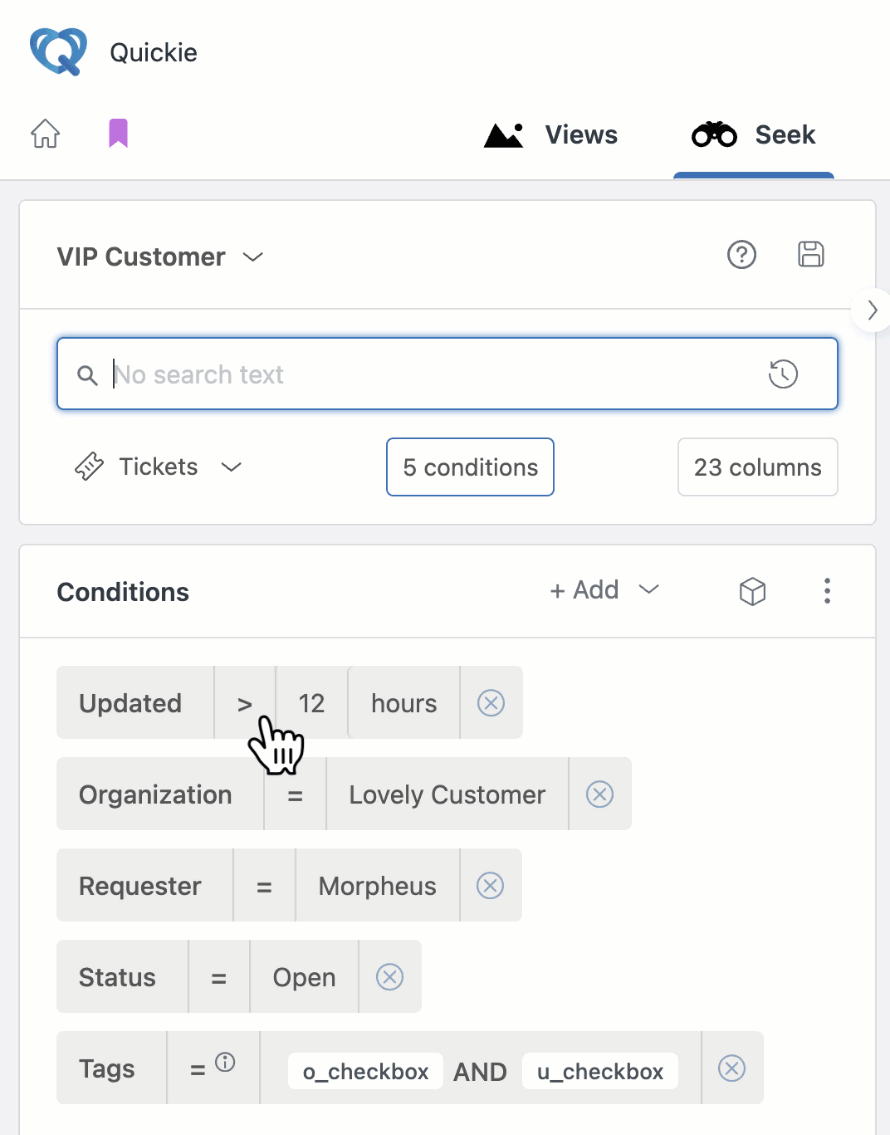
Task: Focus the search text field
Action: [x=447, y=374]
